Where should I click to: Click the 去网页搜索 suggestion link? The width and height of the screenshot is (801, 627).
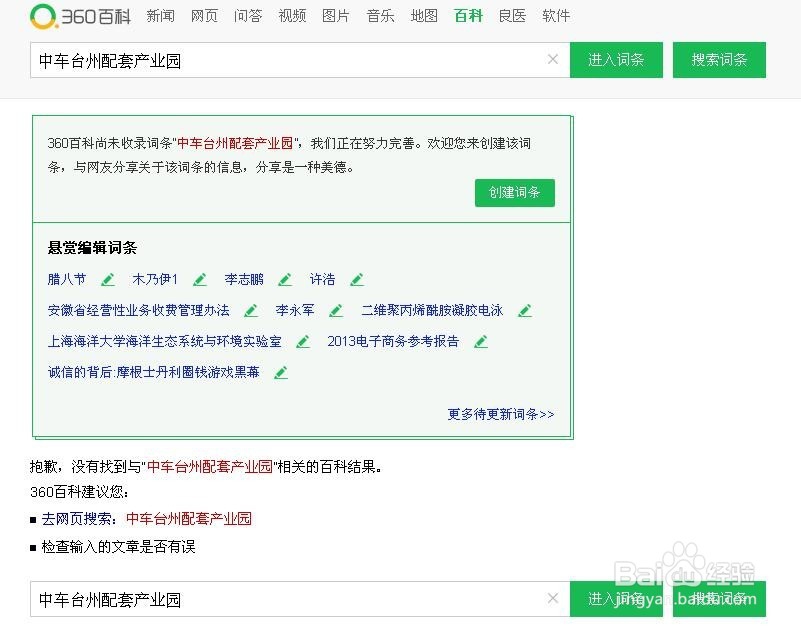79,519
